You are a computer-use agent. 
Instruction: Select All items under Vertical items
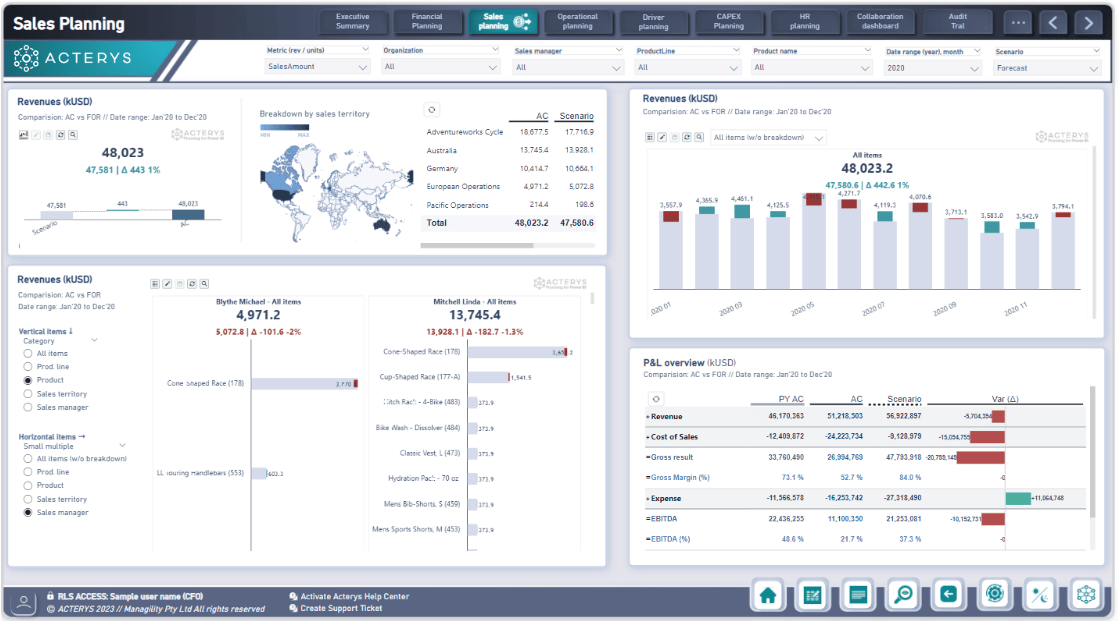(x=28, y=353)
